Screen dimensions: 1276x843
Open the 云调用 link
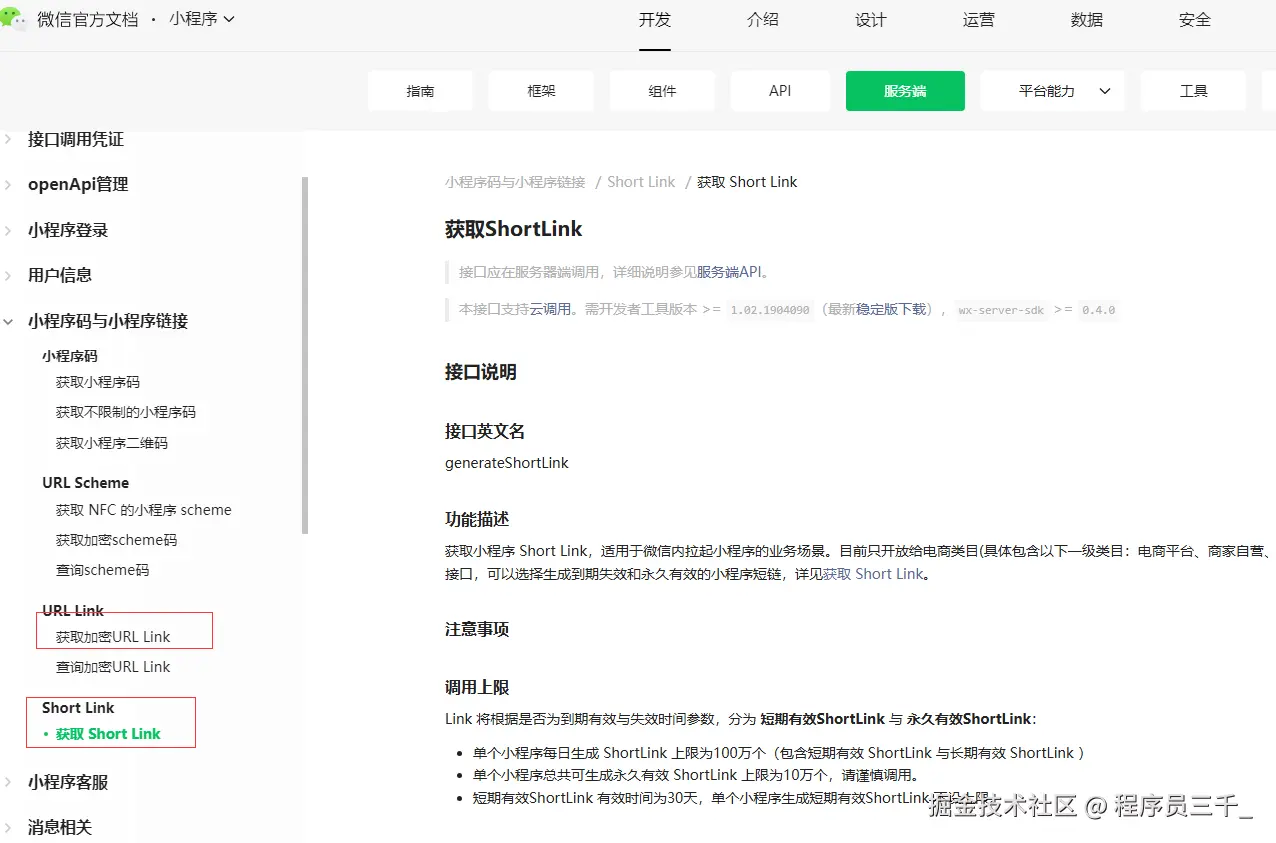pos(549,310)
